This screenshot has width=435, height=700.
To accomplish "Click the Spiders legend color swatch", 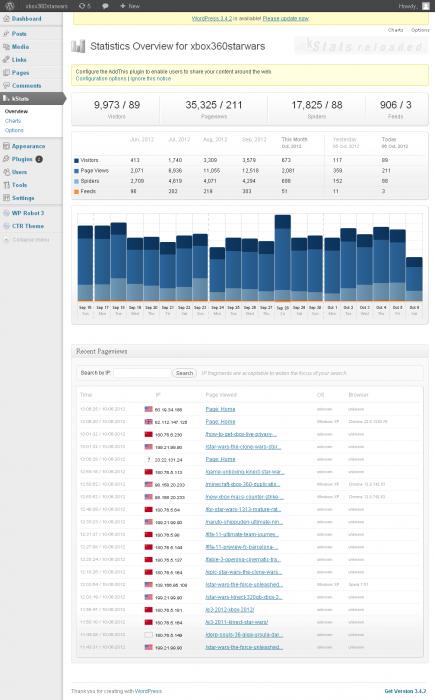I will point(76,181).
